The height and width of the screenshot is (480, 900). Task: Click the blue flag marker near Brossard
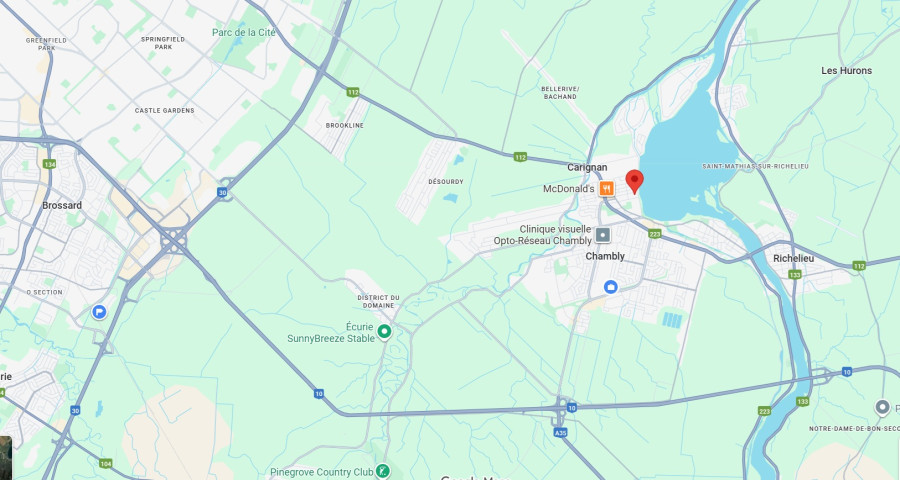pos(99,312)
